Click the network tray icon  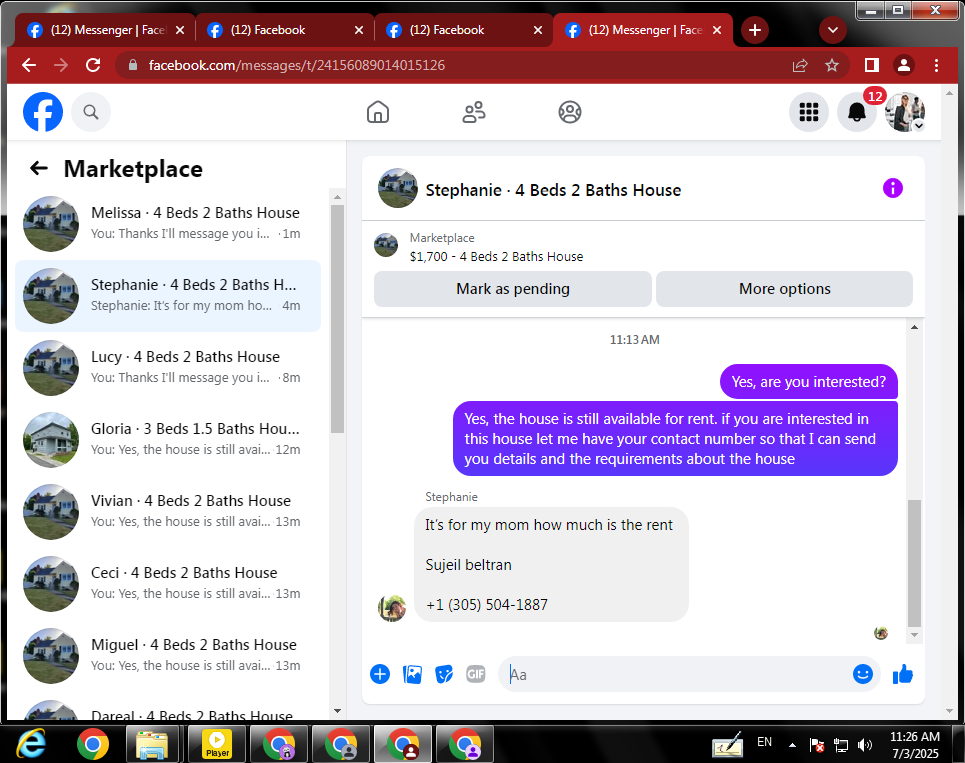pyautogui.click(x=841, y=745)
